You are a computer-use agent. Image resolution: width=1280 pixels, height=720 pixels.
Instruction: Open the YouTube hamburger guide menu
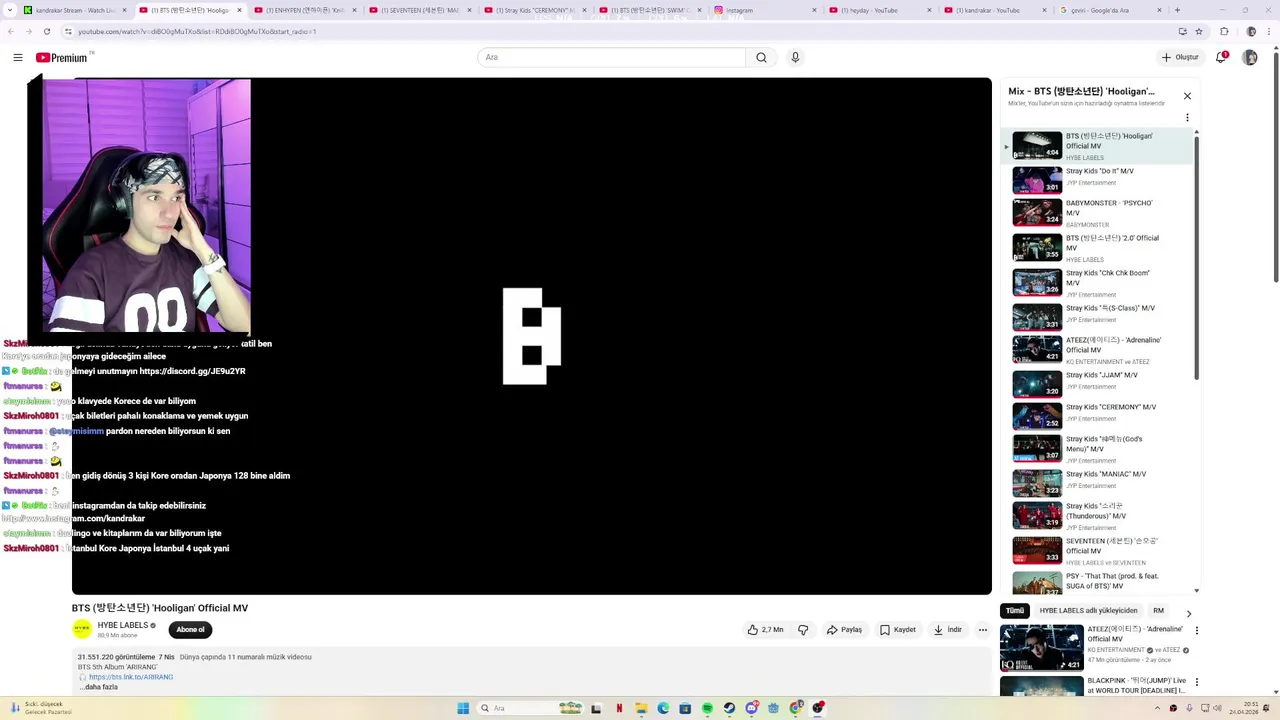click(18, 58)
